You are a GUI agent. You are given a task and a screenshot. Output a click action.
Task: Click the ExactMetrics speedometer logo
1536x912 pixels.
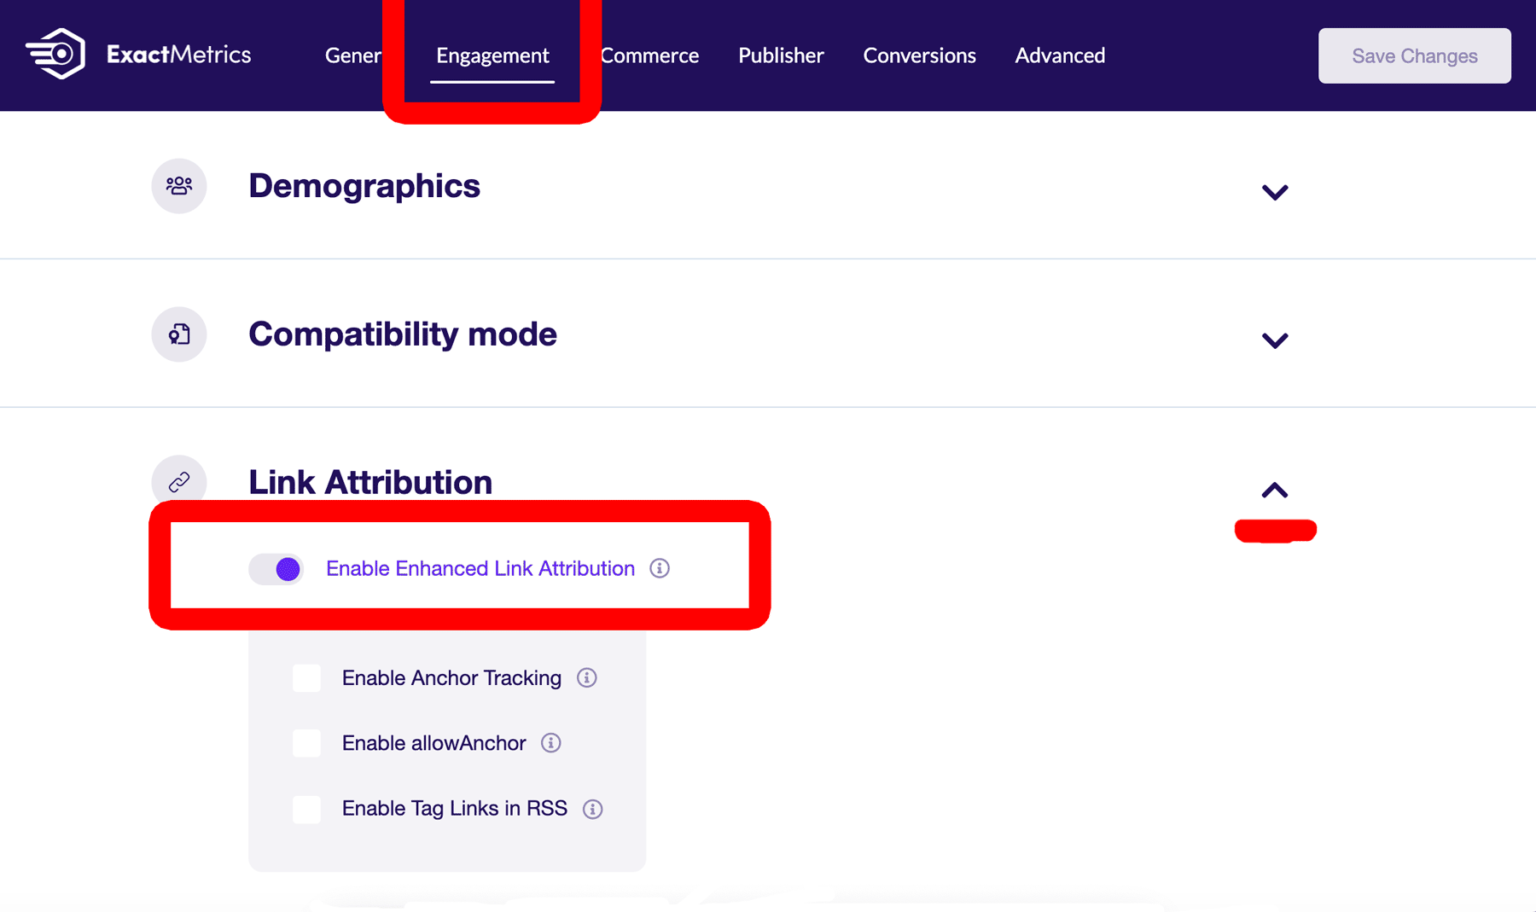[55, 53]
